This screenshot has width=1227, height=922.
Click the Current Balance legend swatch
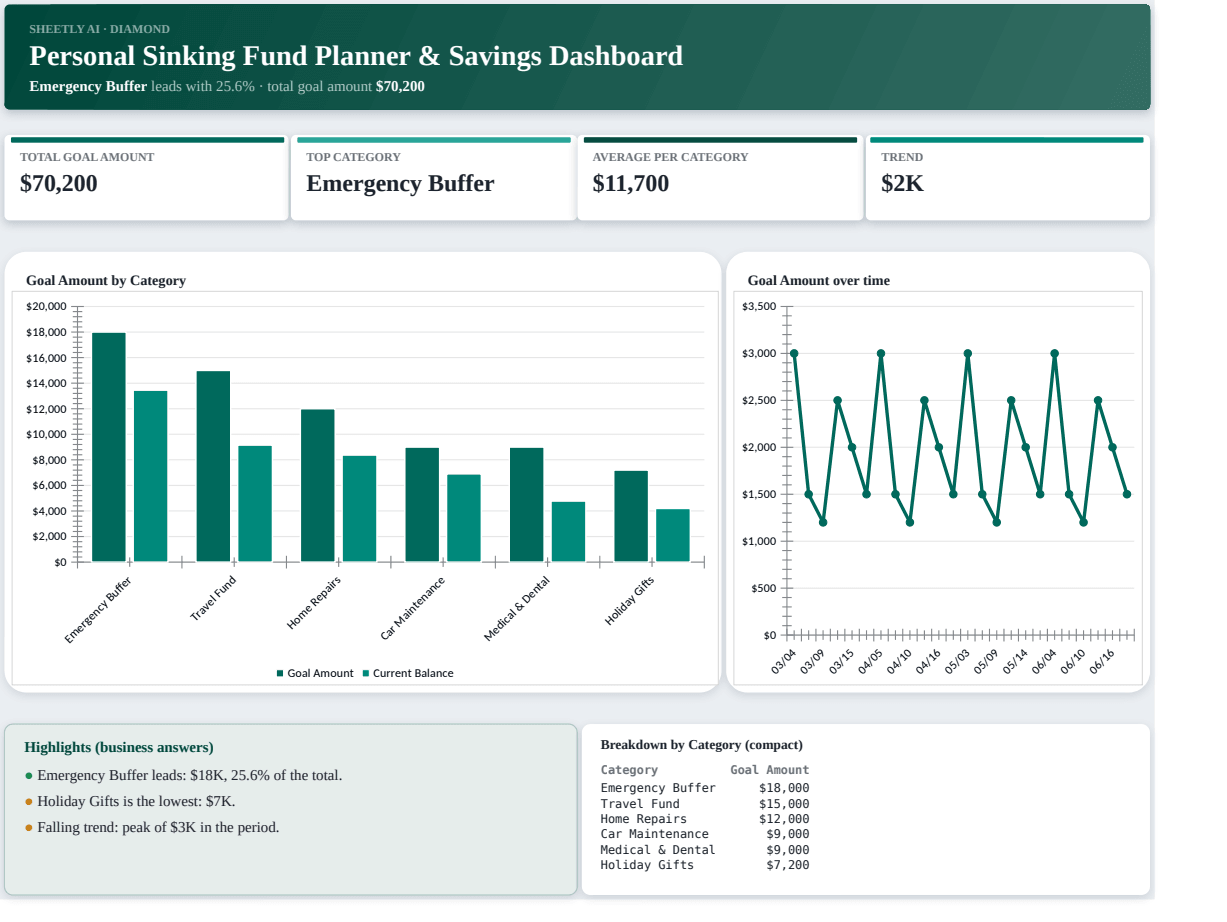tap(366, 673)
